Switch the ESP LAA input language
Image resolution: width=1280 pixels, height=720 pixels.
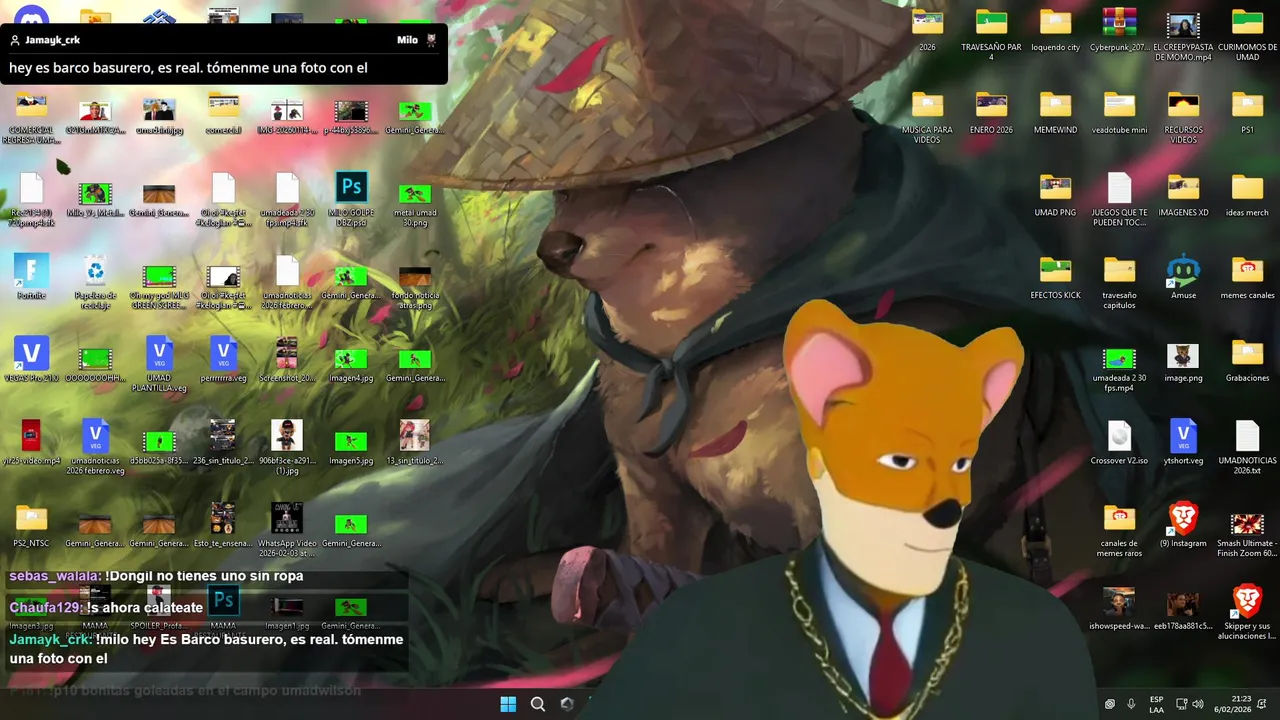(1156, 704)
